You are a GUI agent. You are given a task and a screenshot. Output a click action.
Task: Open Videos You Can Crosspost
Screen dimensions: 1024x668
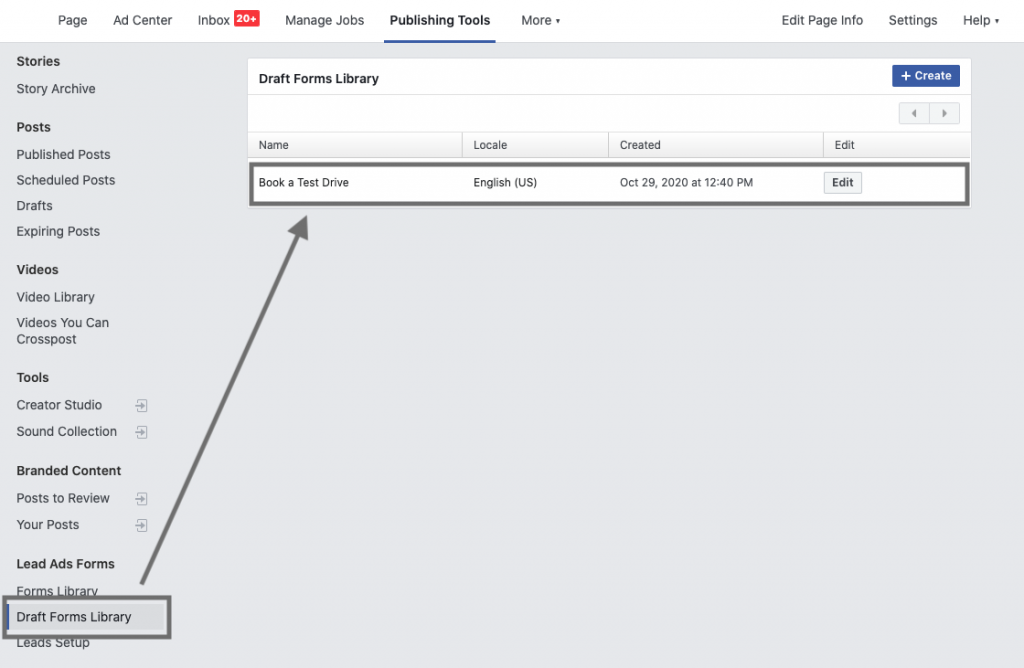[x=63, y=331]
